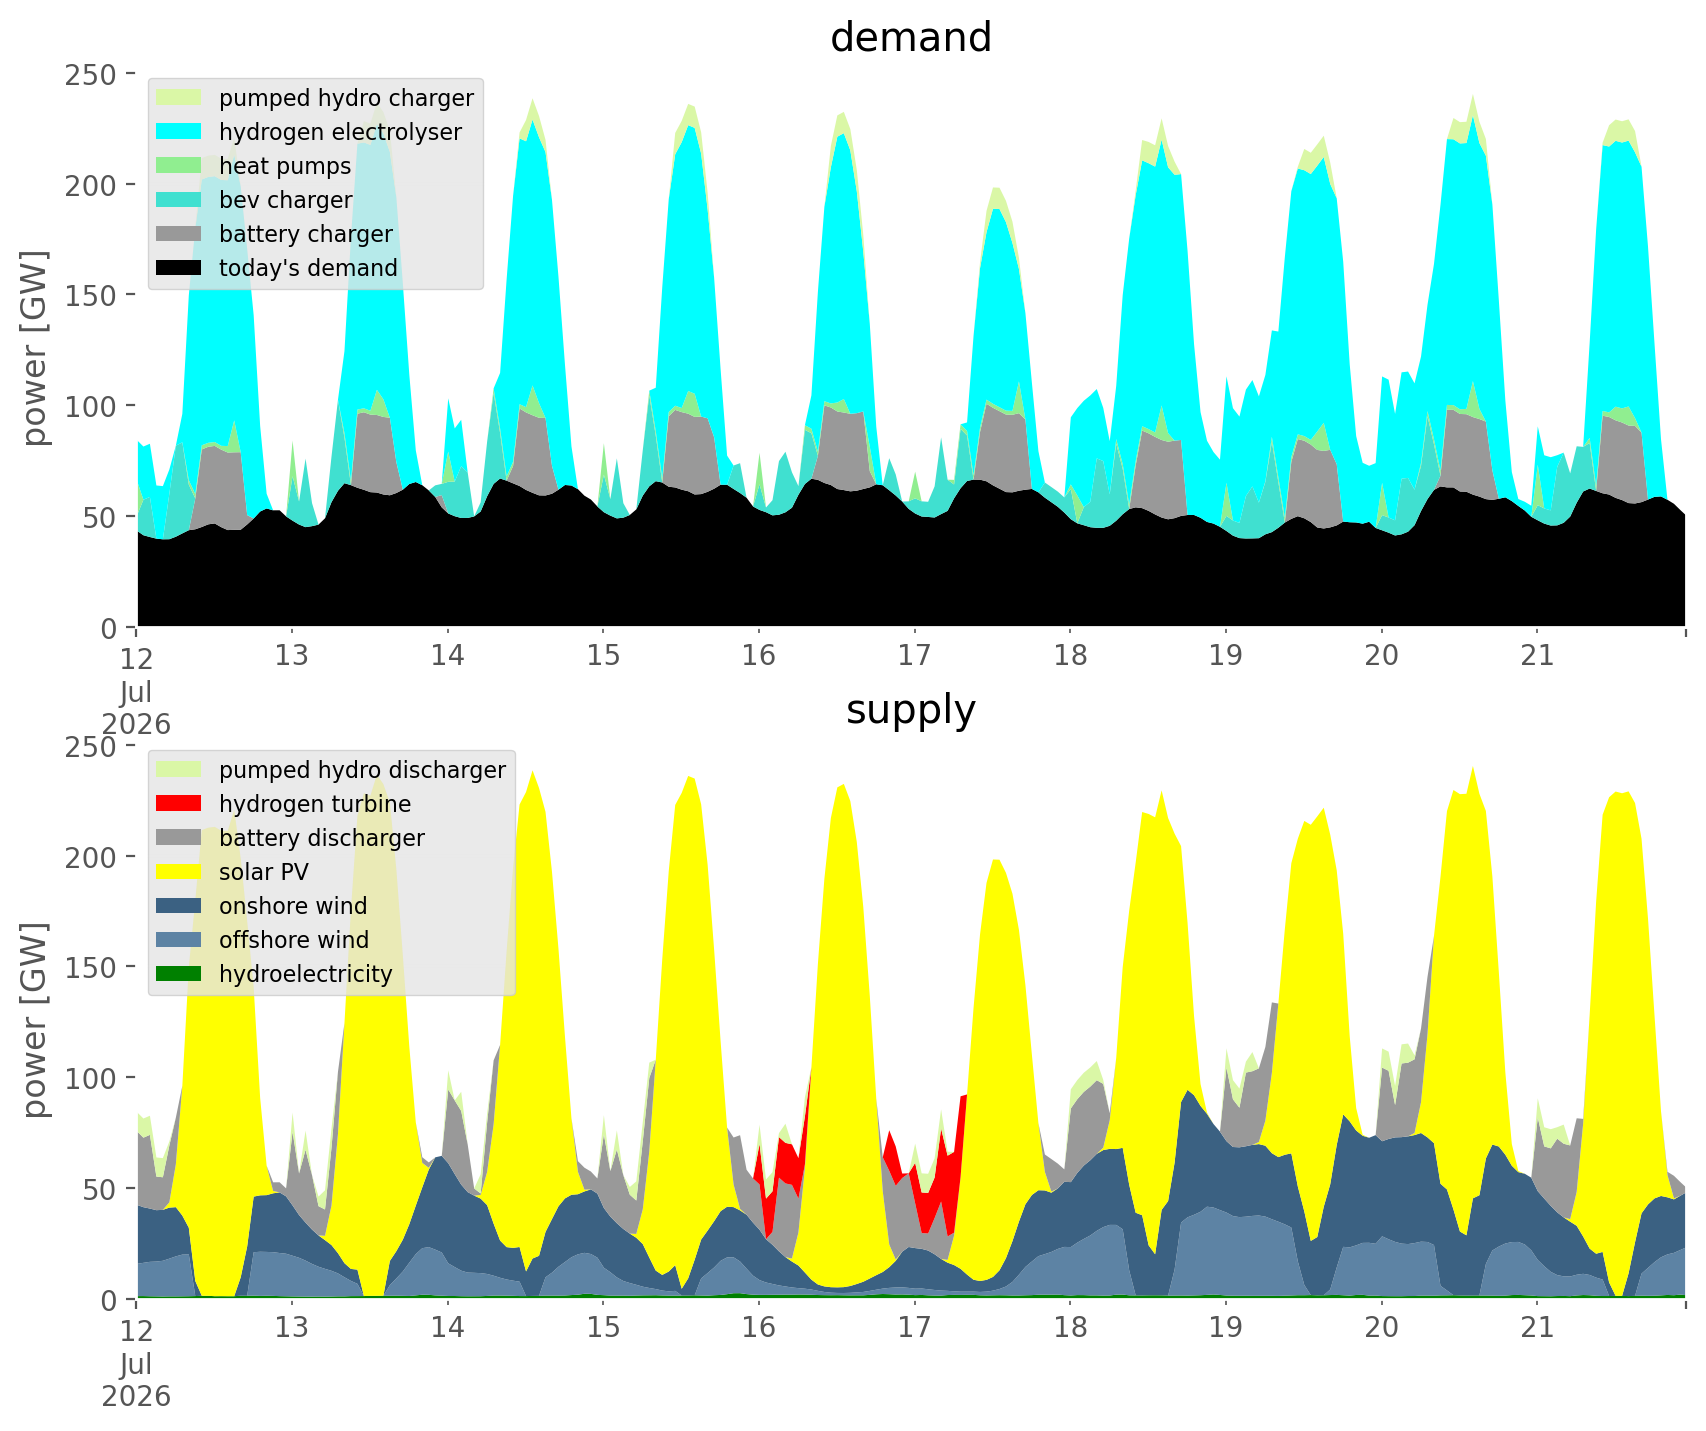The height and width of the screenshot is (1431, 1706).
Task: Click the demand chart's "power [GW]" axis label
Action: (x=35, y=349)
